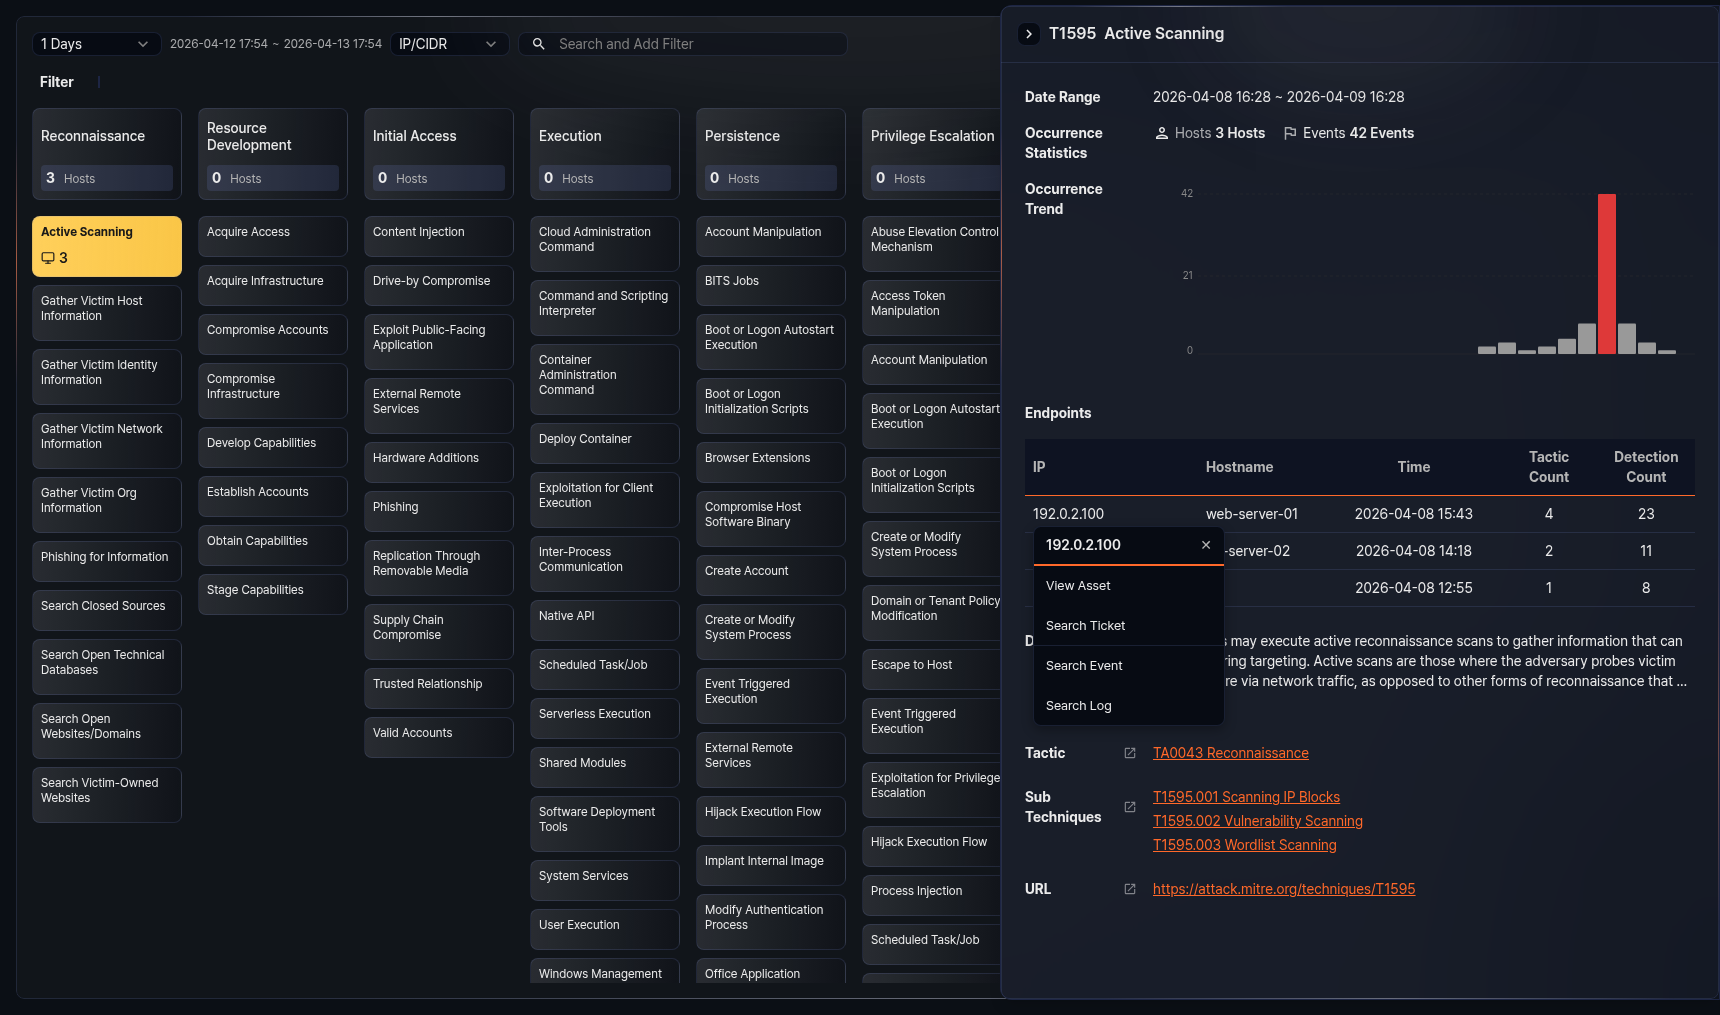The height and width of the screenshot is (1015, 1720).
Task: Click the search magnifier icon in the filter bar
Action: point(537,44)
